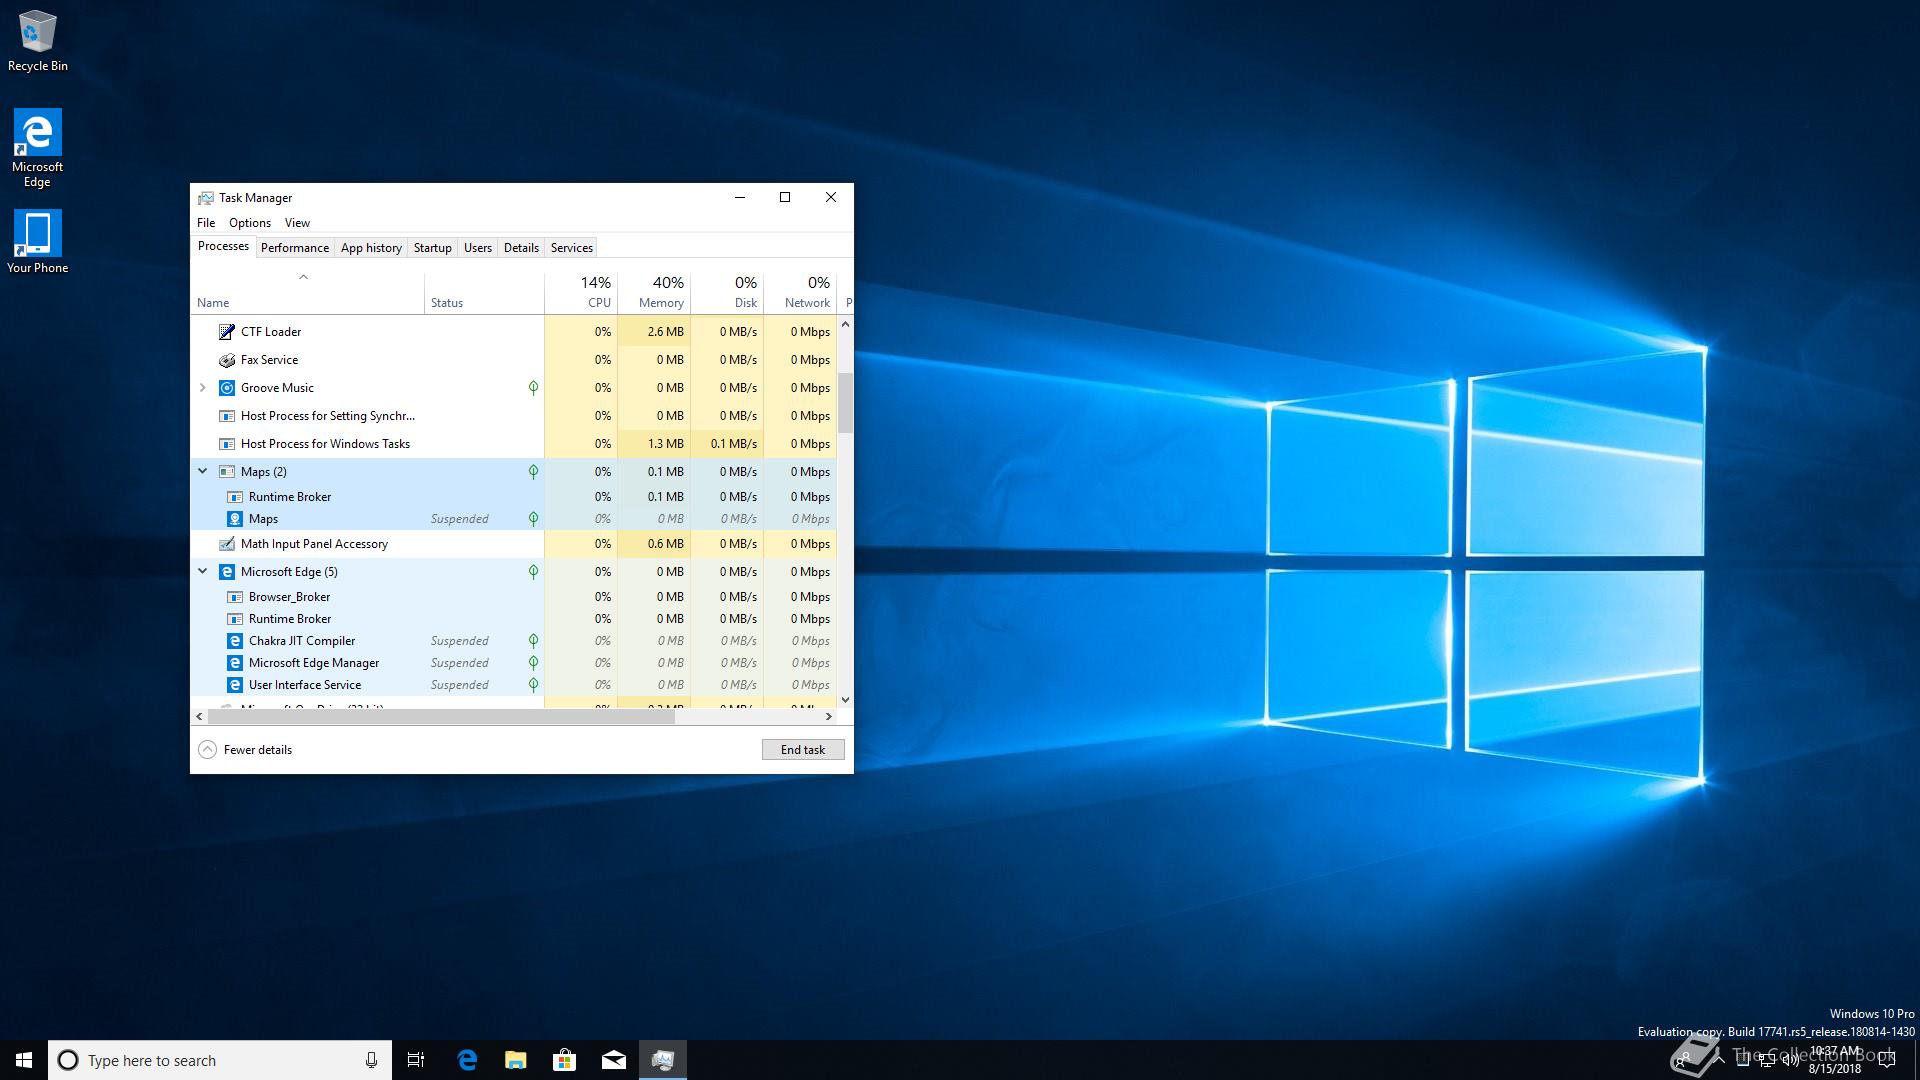Sort processes by the Status column

pos(484,294)
